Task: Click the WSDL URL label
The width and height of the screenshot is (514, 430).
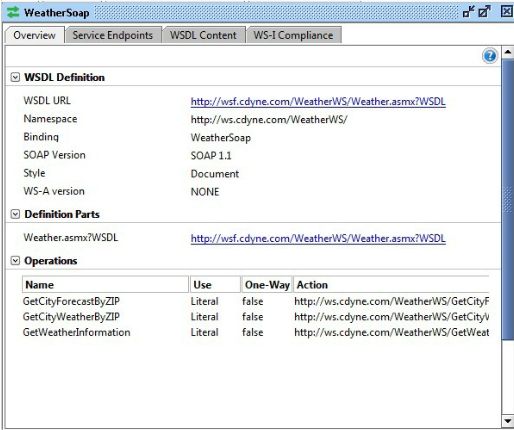Action: click(47, 100)
